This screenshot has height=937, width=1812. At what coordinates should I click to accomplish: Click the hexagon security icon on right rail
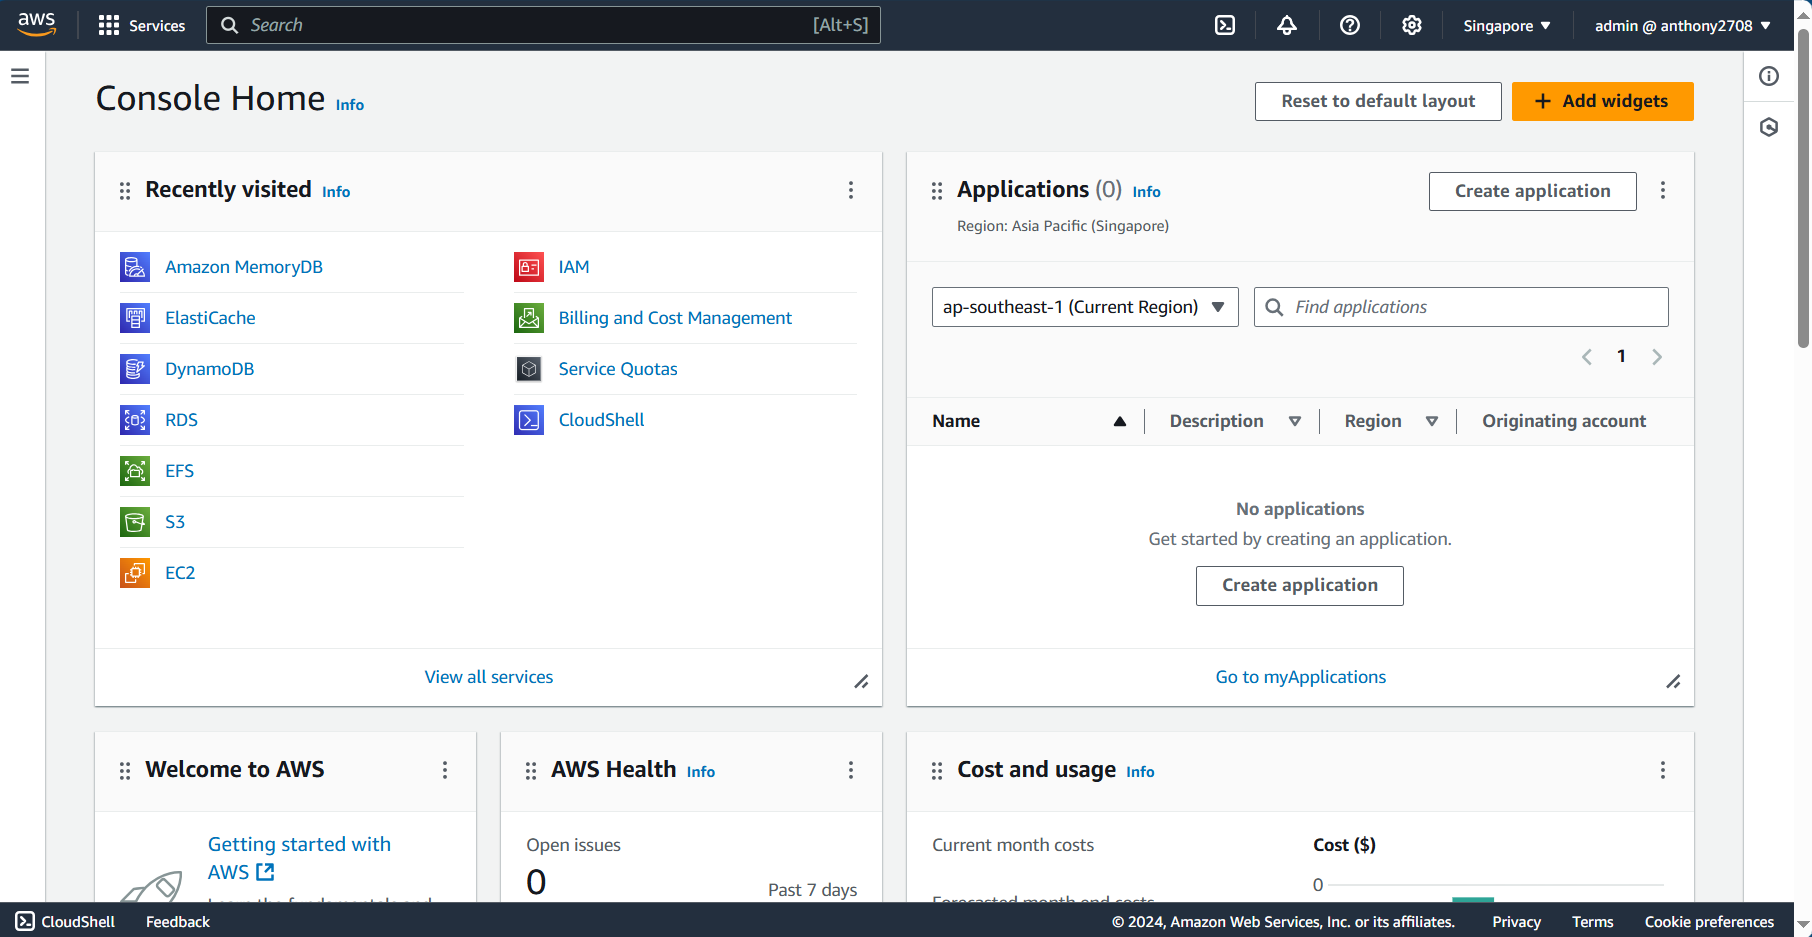pyautogui.click(x=1769, y=127)
